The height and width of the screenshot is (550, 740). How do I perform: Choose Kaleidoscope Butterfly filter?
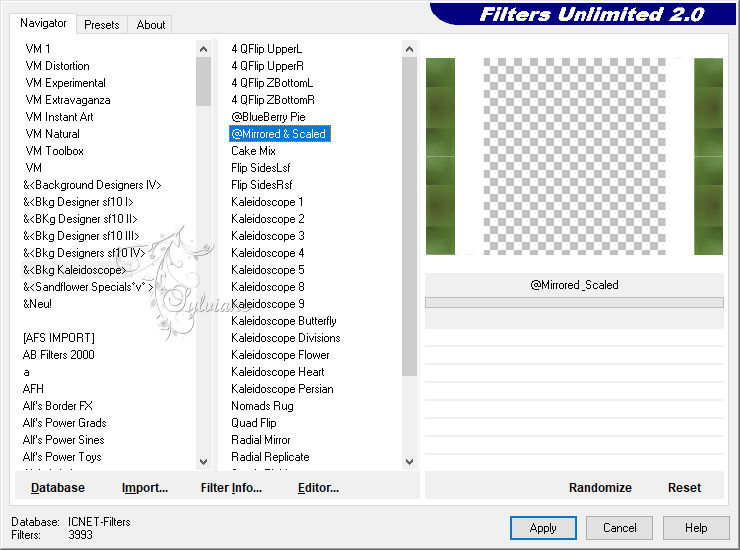tap(284, 321)
